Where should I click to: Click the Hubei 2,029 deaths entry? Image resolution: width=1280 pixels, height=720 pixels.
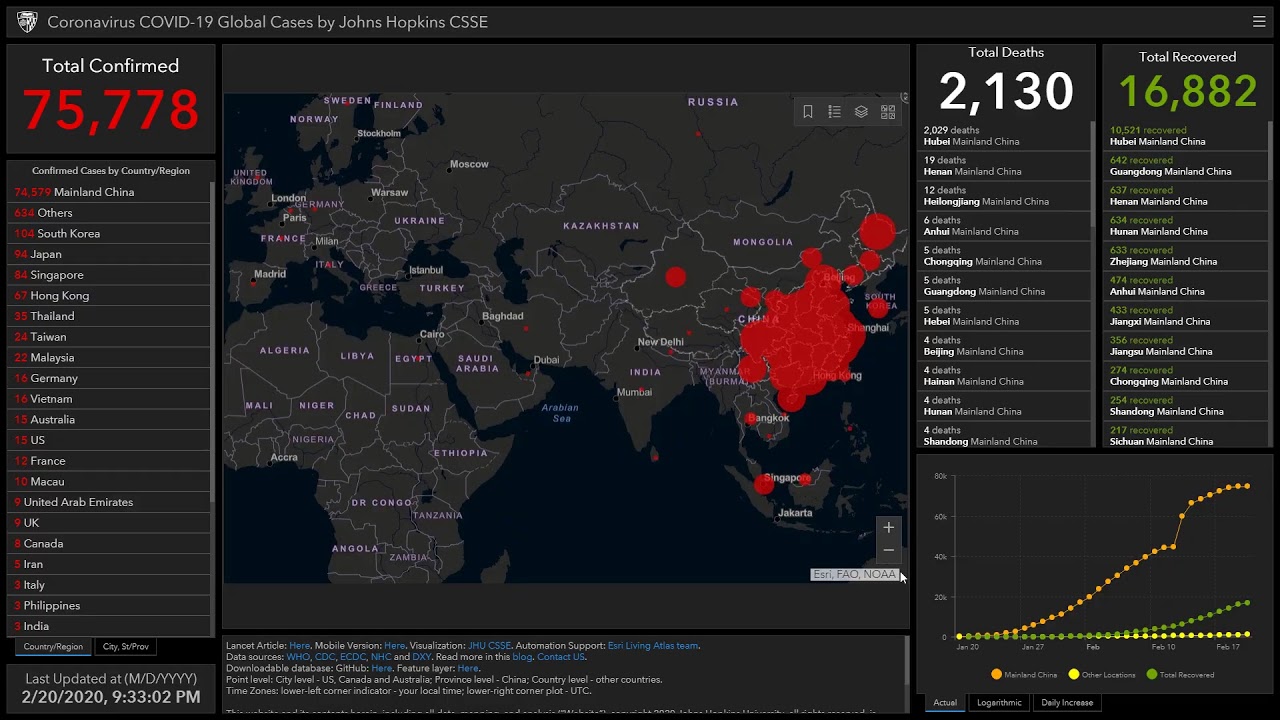1004,136
